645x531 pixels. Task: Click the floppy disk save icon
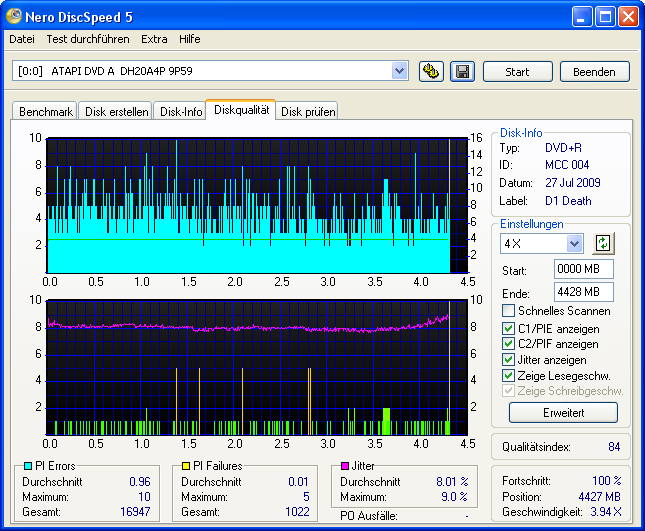462,72
